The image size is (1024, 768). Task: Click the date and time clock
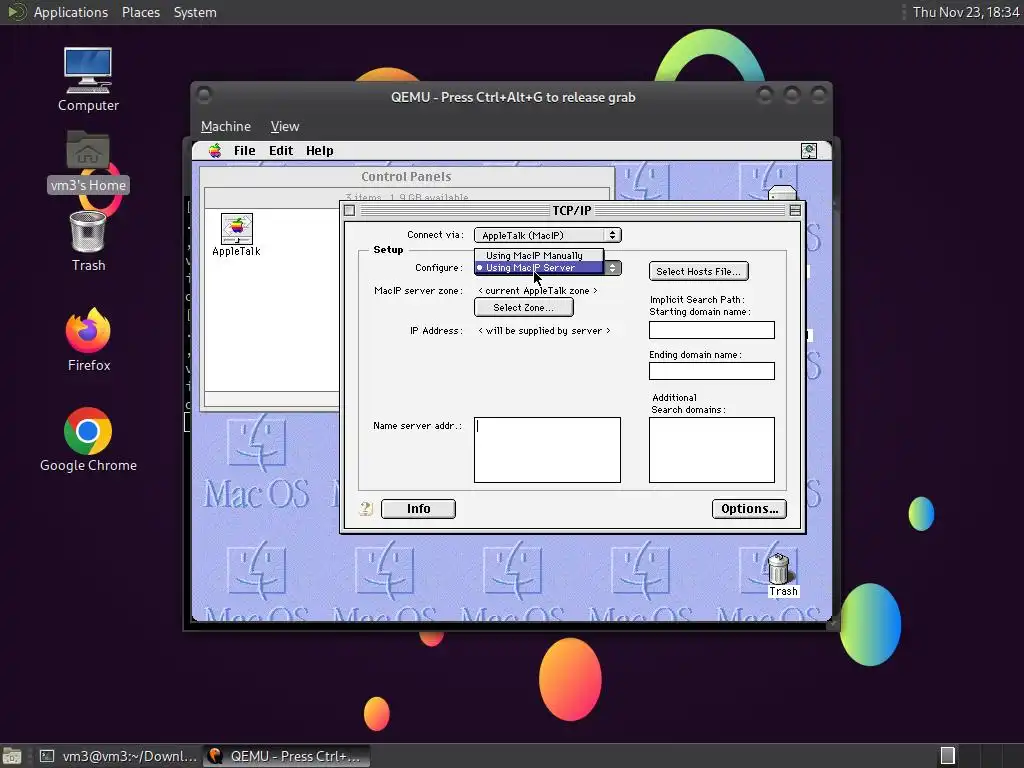(x=965, y=12)
